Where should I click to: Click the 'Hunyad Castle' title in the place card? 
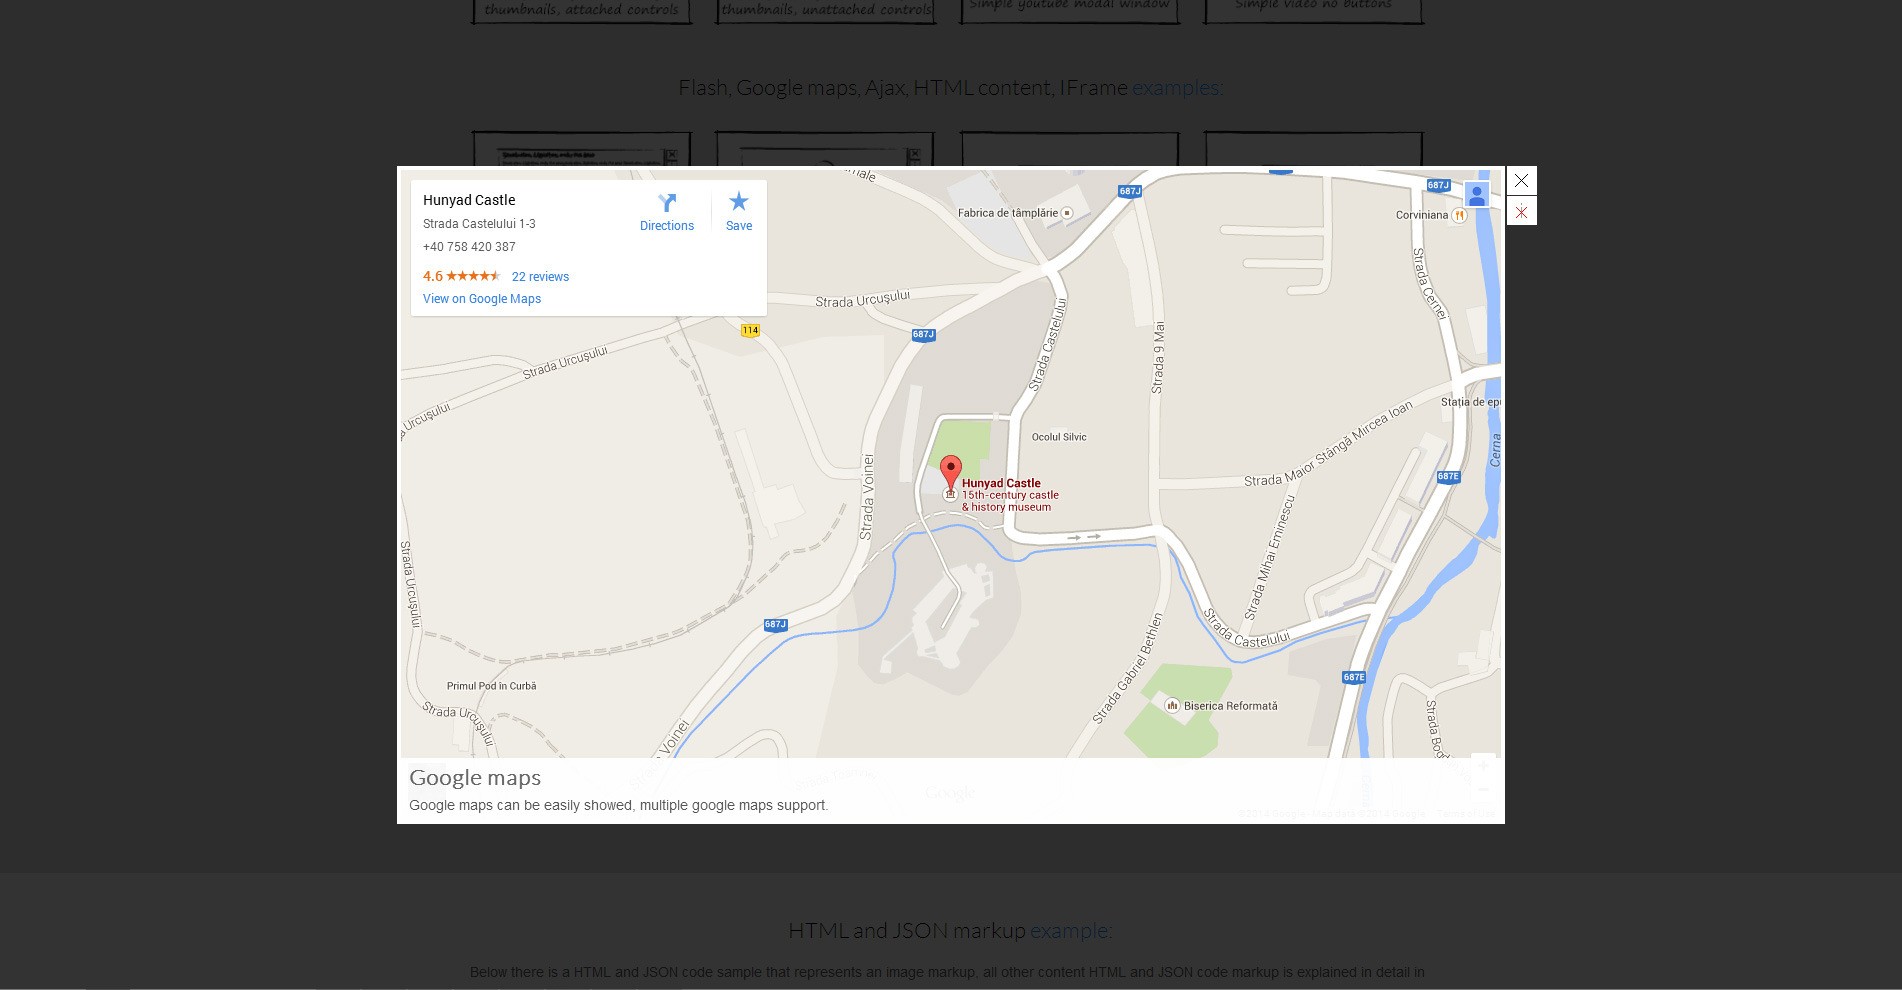(469, 200)
